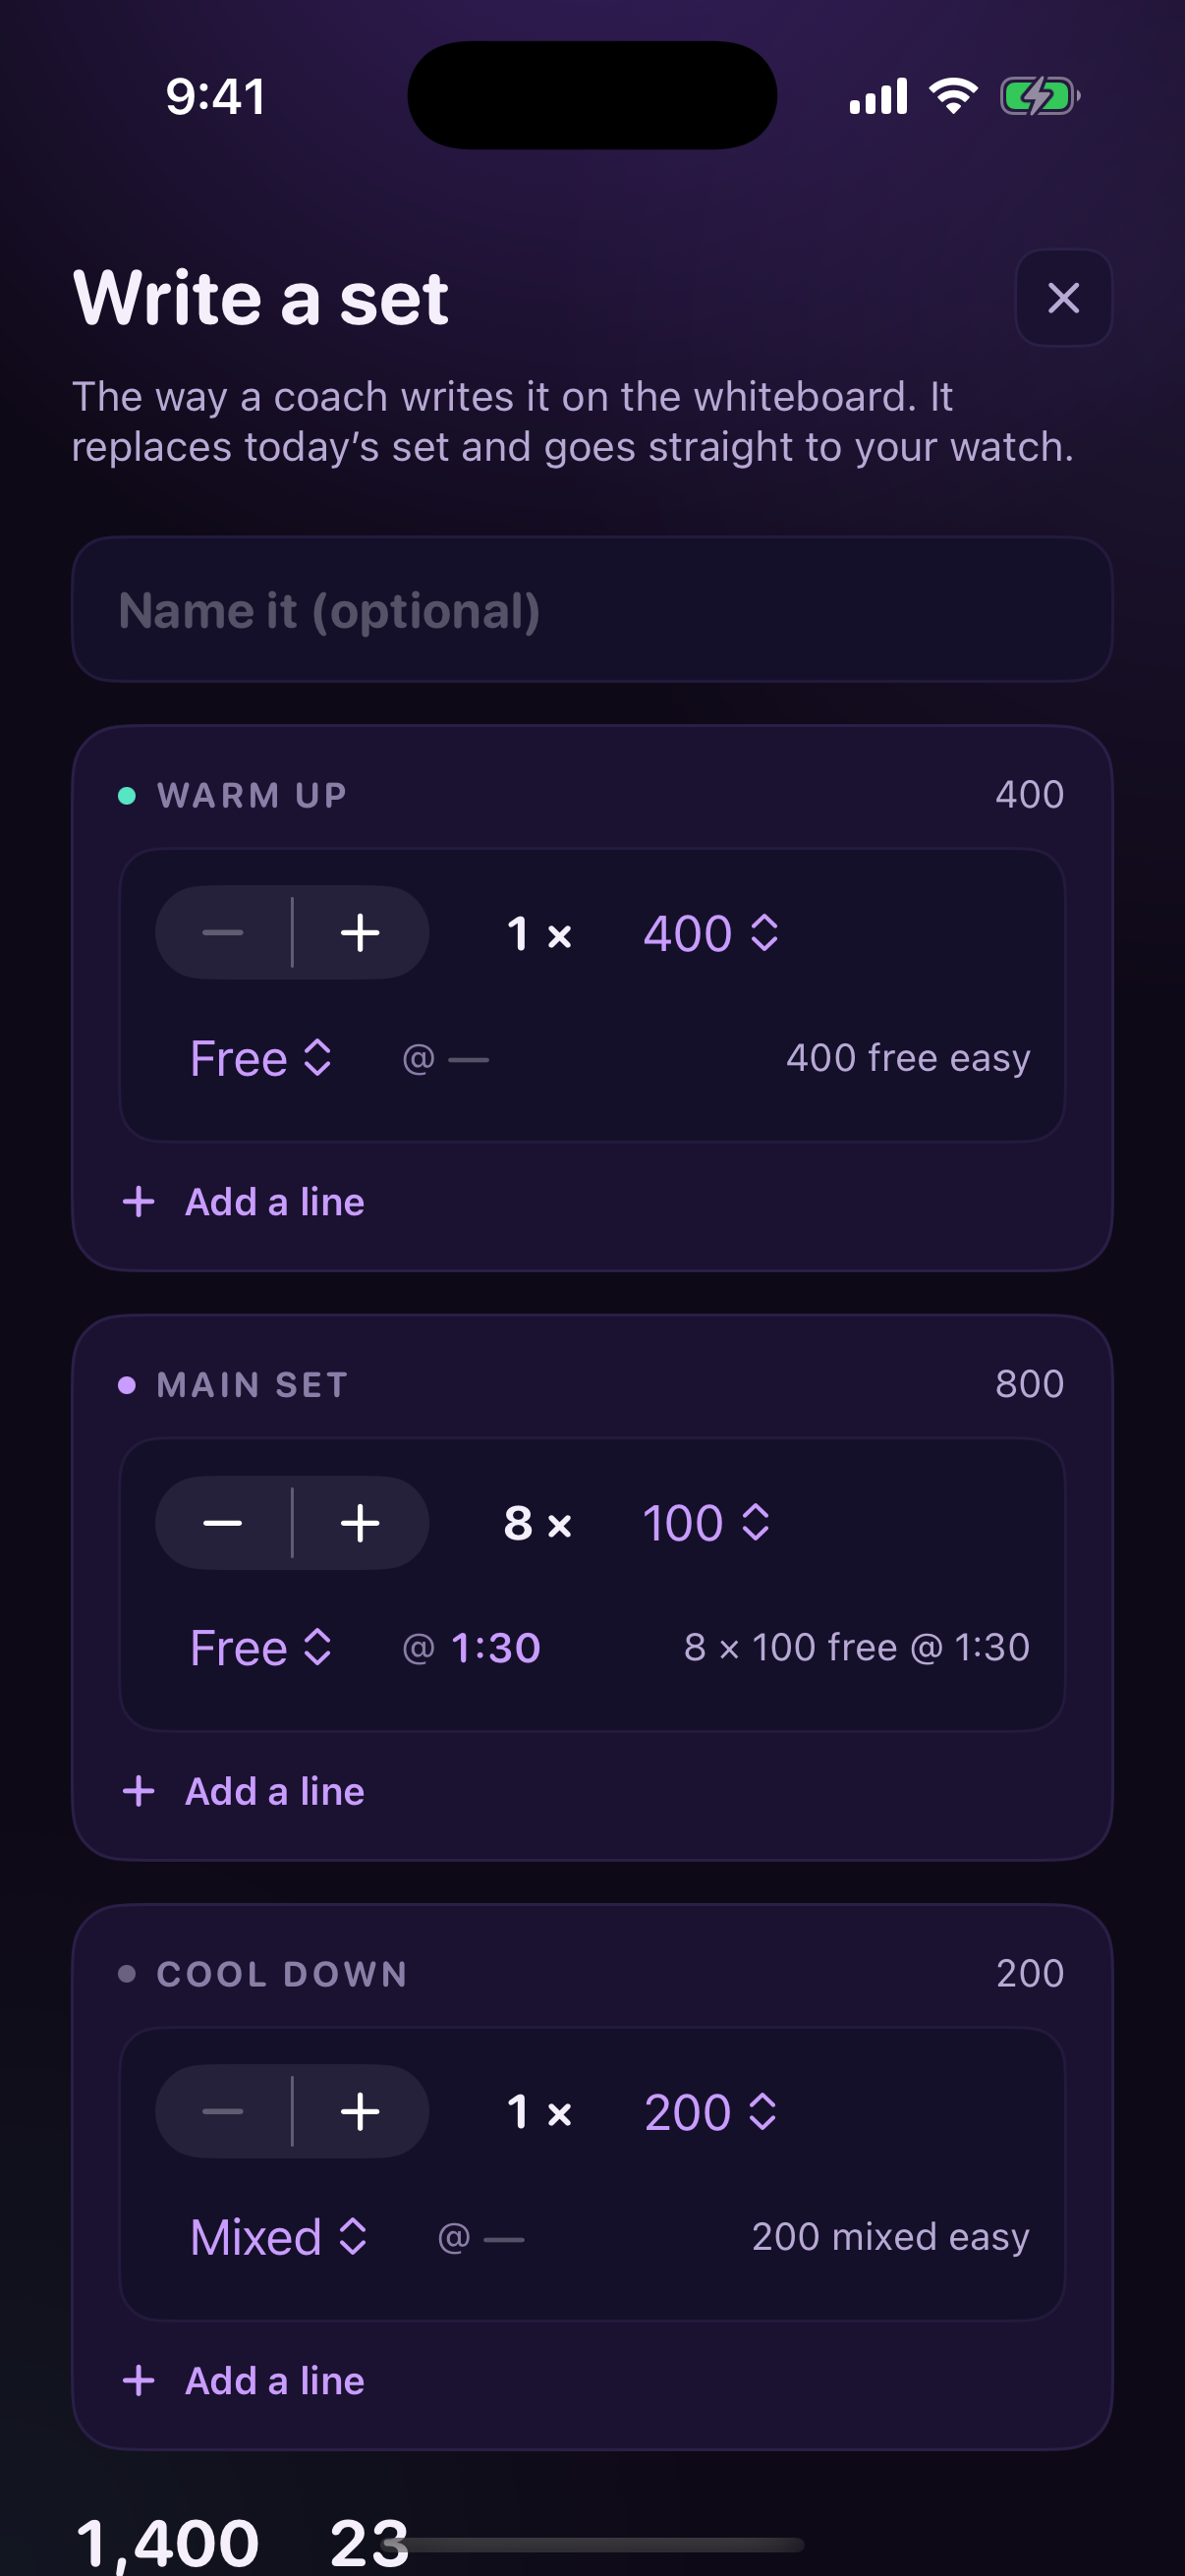The width and height of the screenshot is (1185, 2576).
Task: Increase warm up repeat count with plus
Action: point(360,933)
